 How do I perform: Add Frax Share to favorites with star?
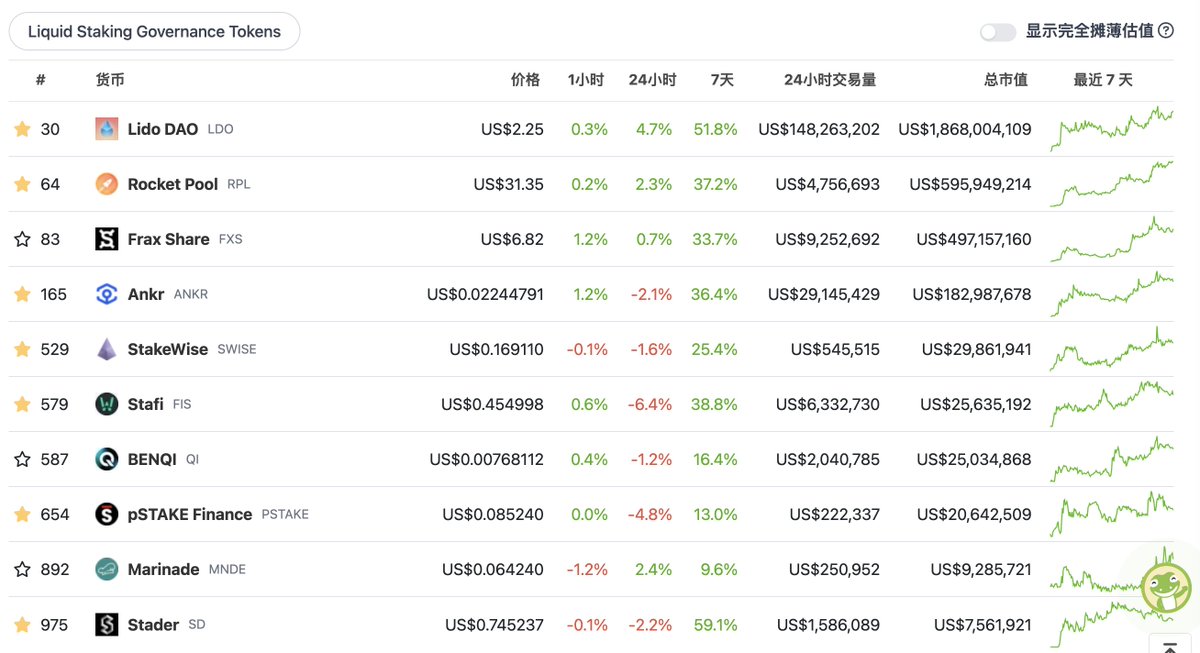tap(22, 239)
